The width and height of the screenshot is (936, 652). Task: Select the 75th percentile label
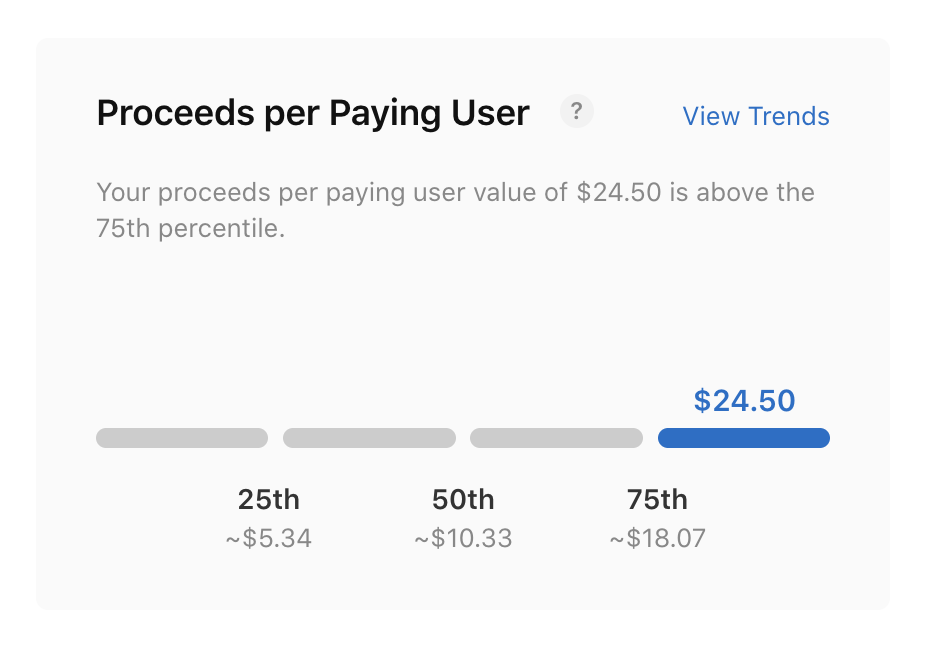click(x=657, y=499)
